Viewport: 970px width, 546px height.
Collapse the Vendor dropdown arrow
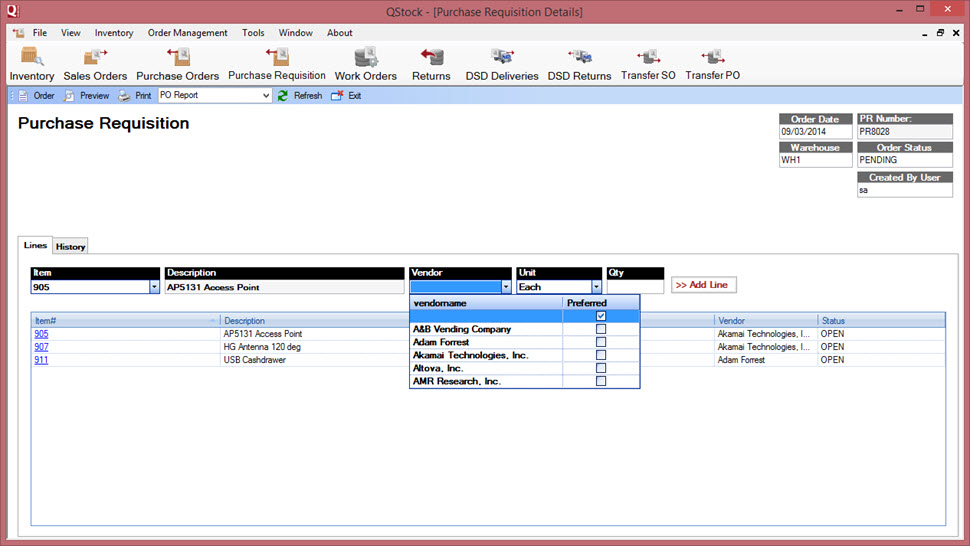tap(506, 287)
